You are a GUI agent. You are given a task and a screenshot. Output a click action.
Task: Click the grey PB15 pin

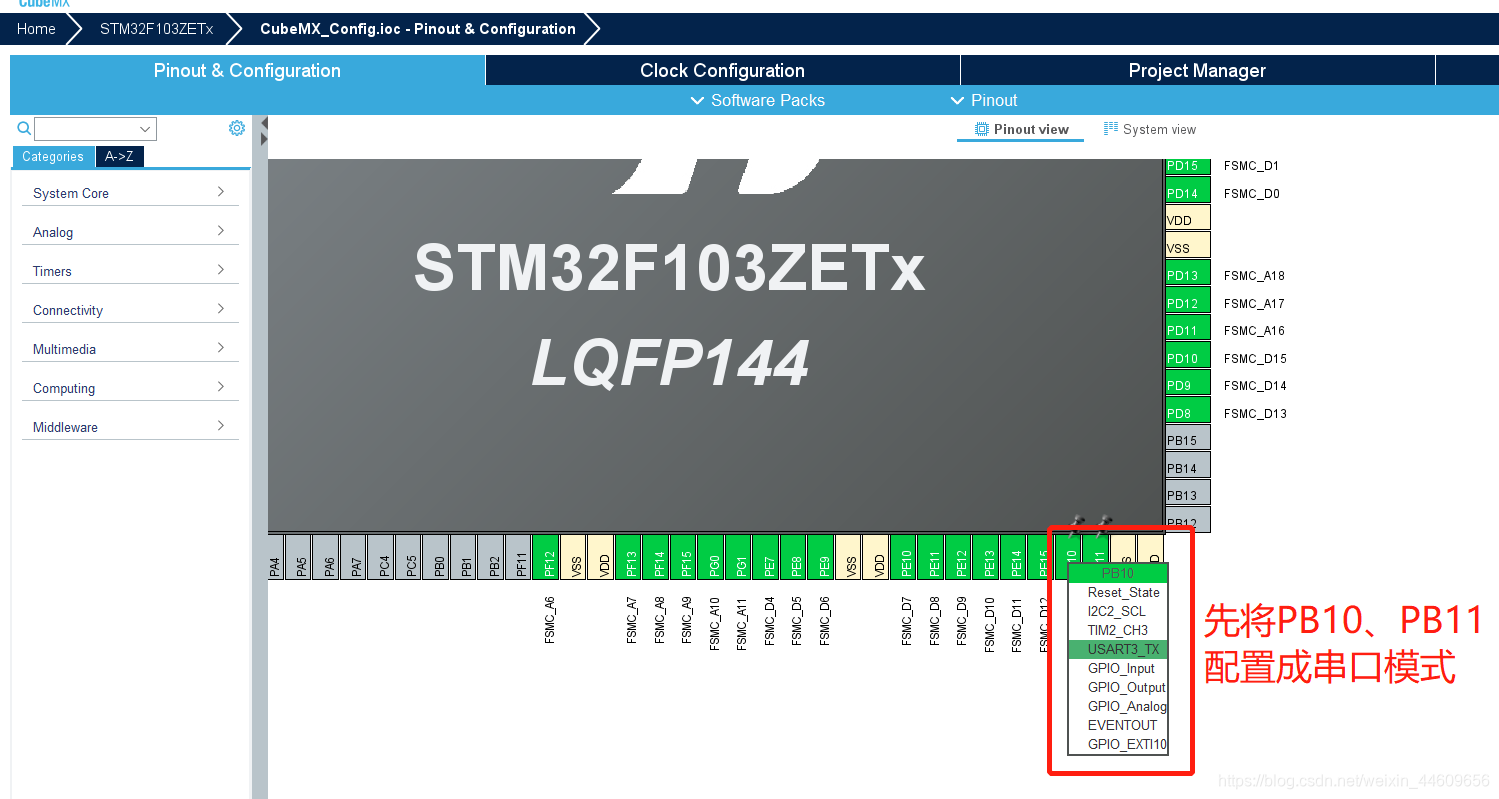[x=1188, y=438]
